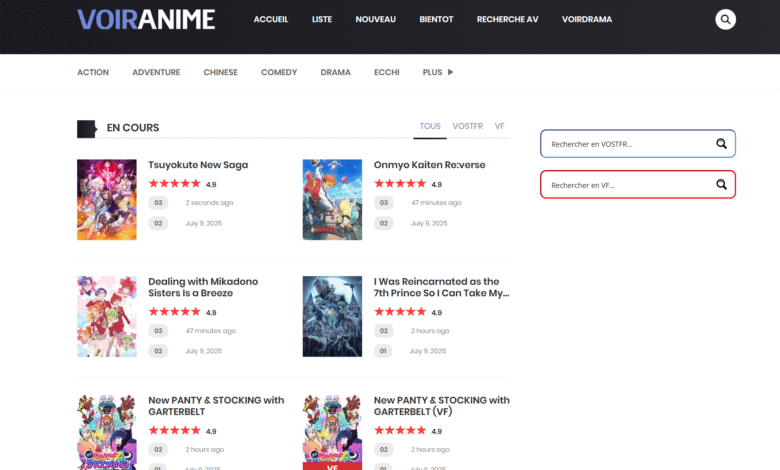Select the DRAMA genre
Viewport: 780px width, 470px height.
pyautogui.click(x=335, y=72)
